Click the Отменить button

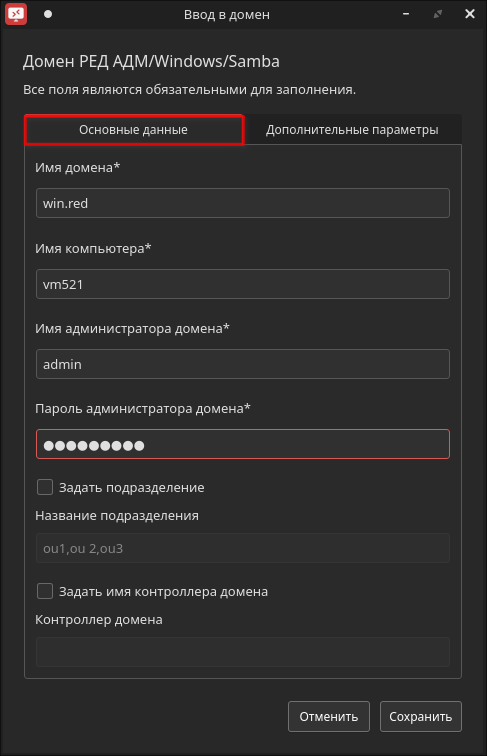coord(329,716)
